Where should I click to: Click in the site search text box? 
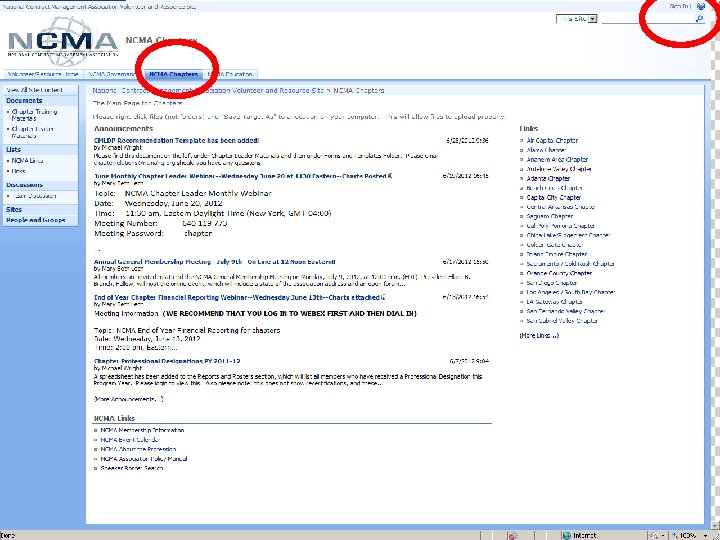pyautogui.click(x=647, y=19)
